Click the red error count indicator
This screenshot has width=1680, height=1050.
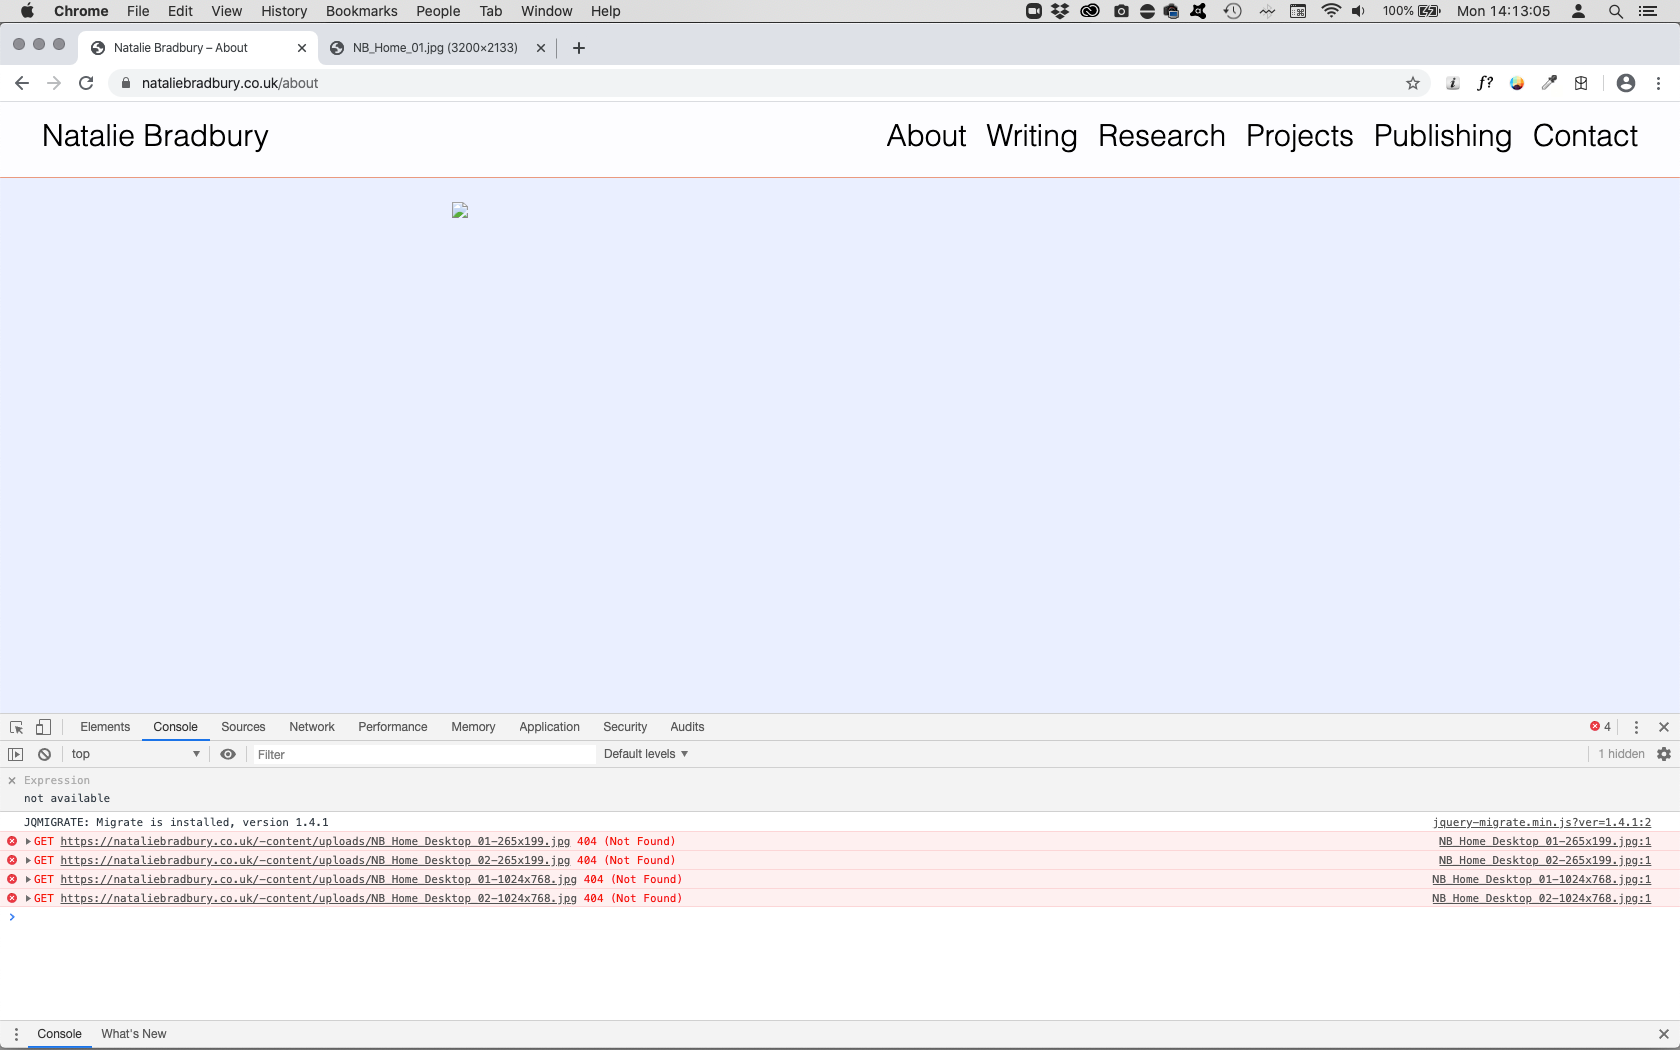(1600, 727)
